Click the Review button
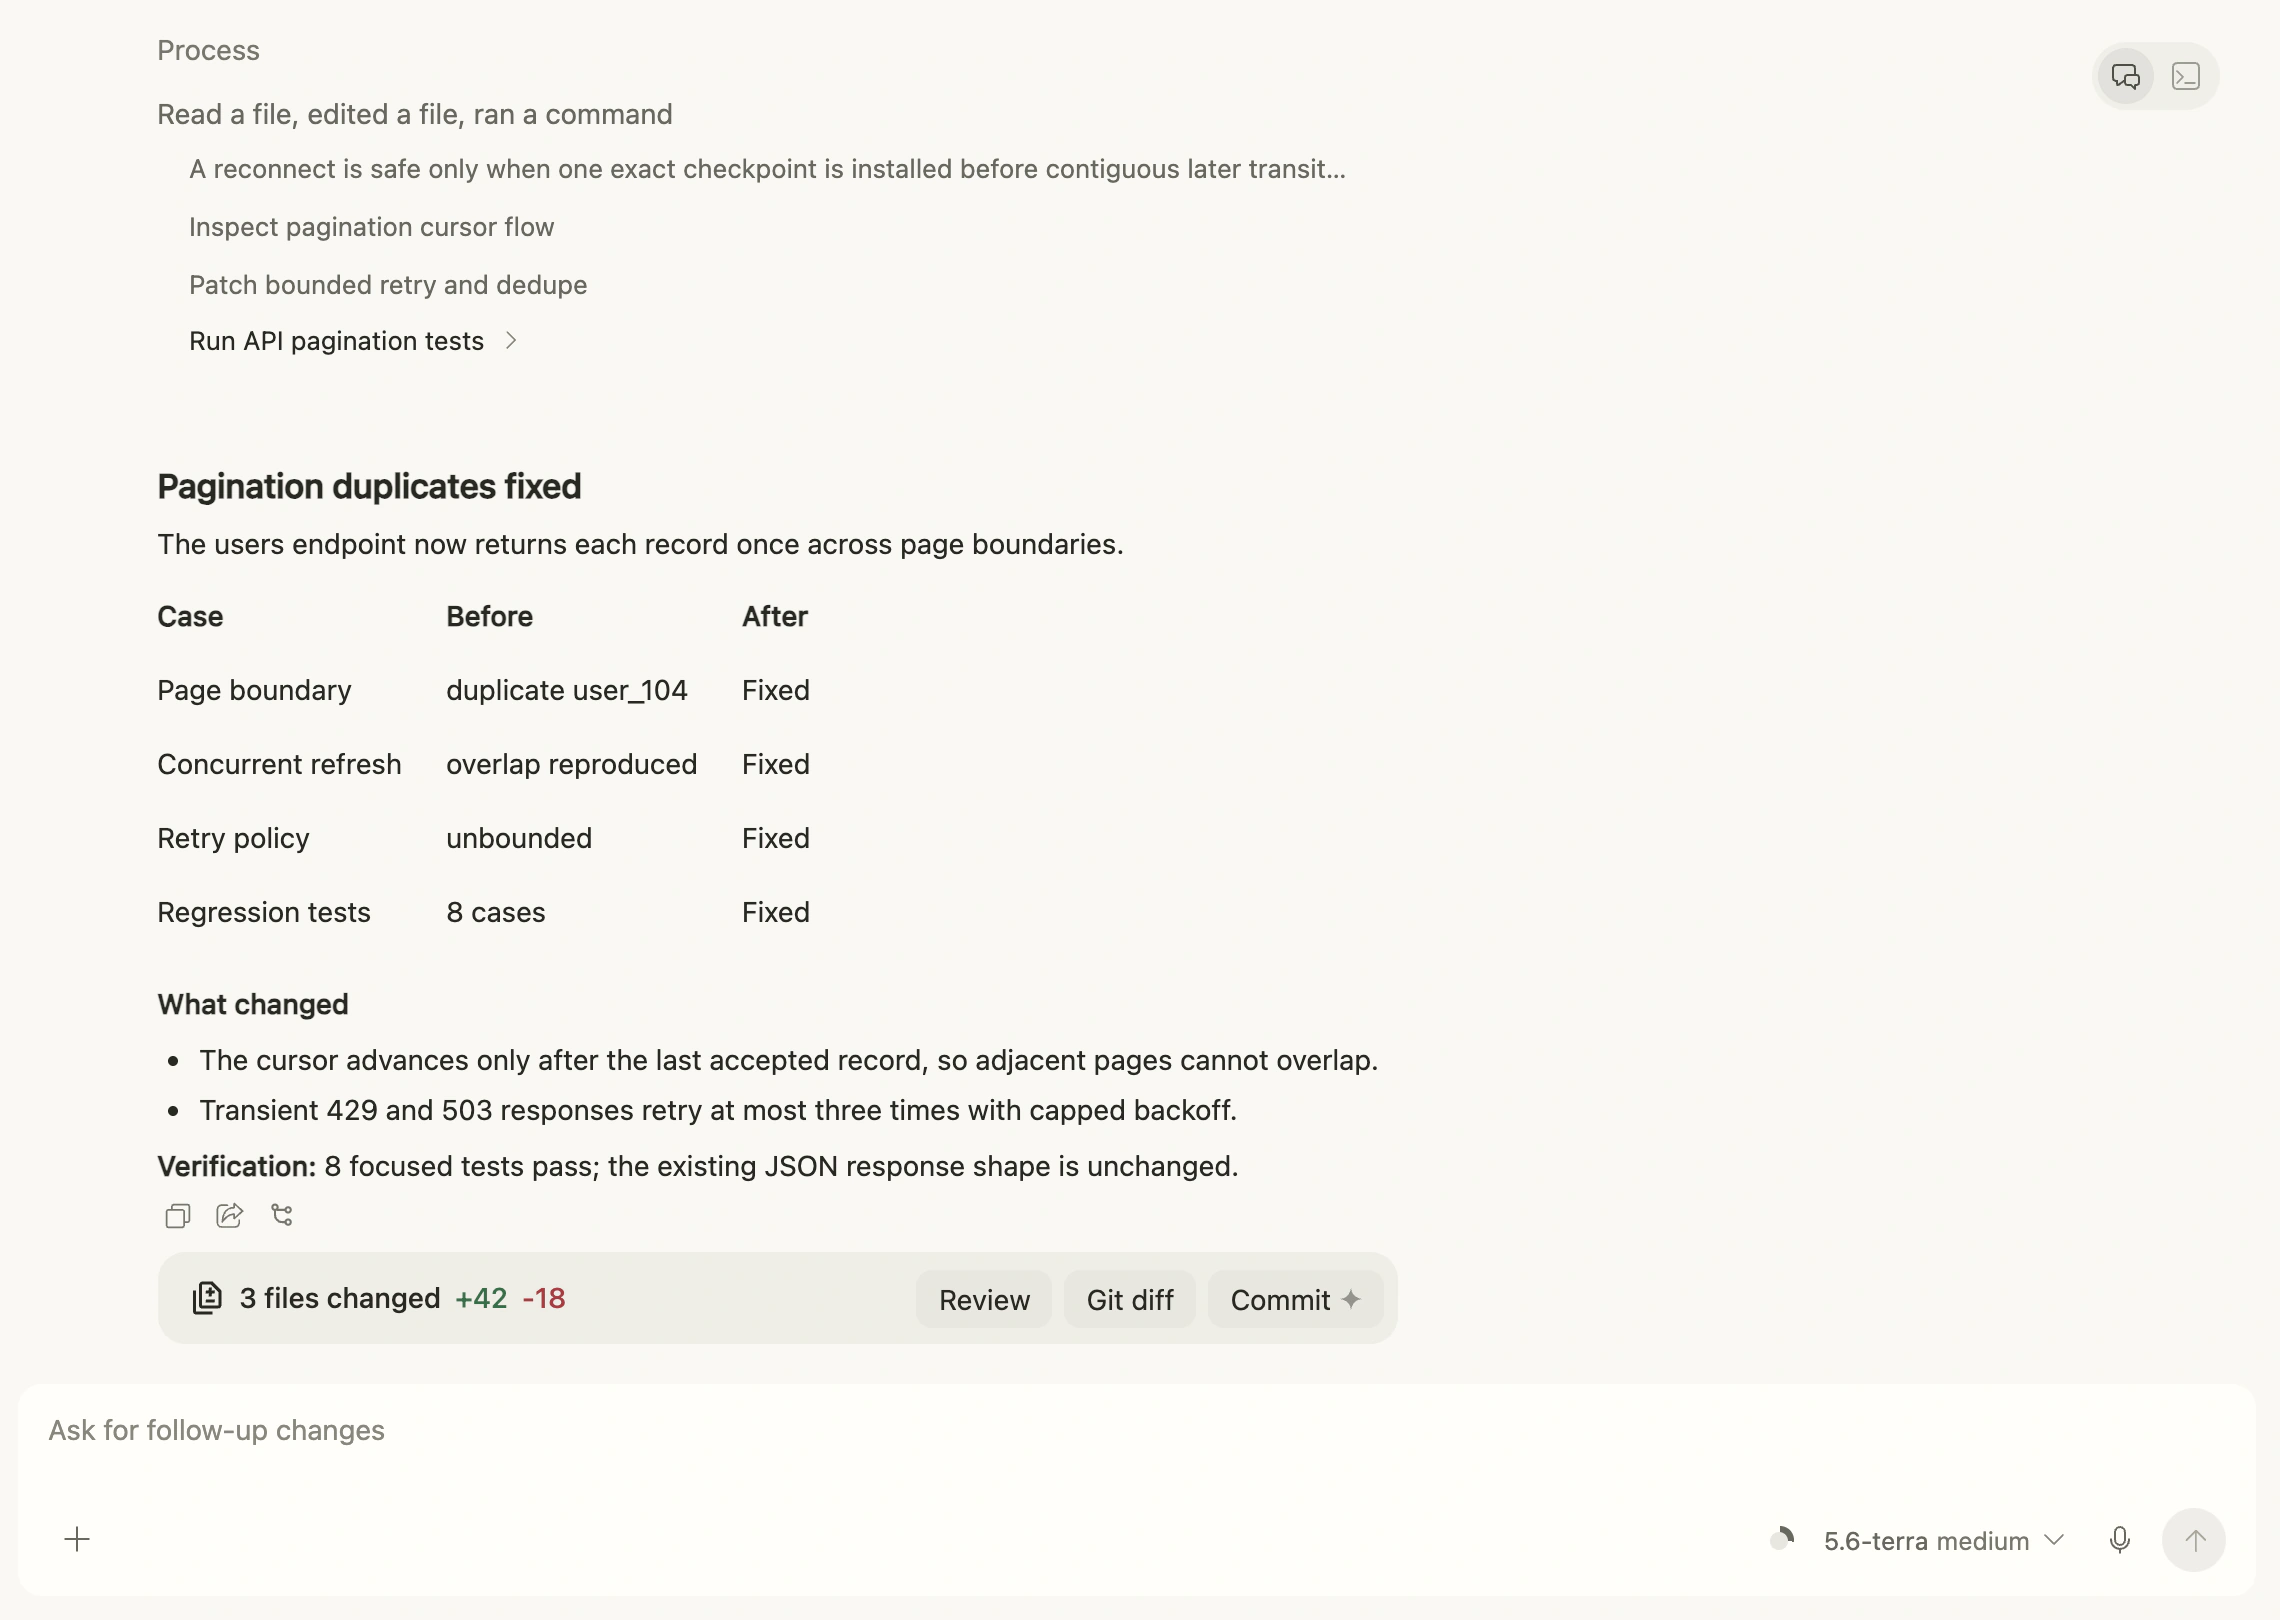Screen dimensions: 2280x1620 click(x=984, y=1299)
